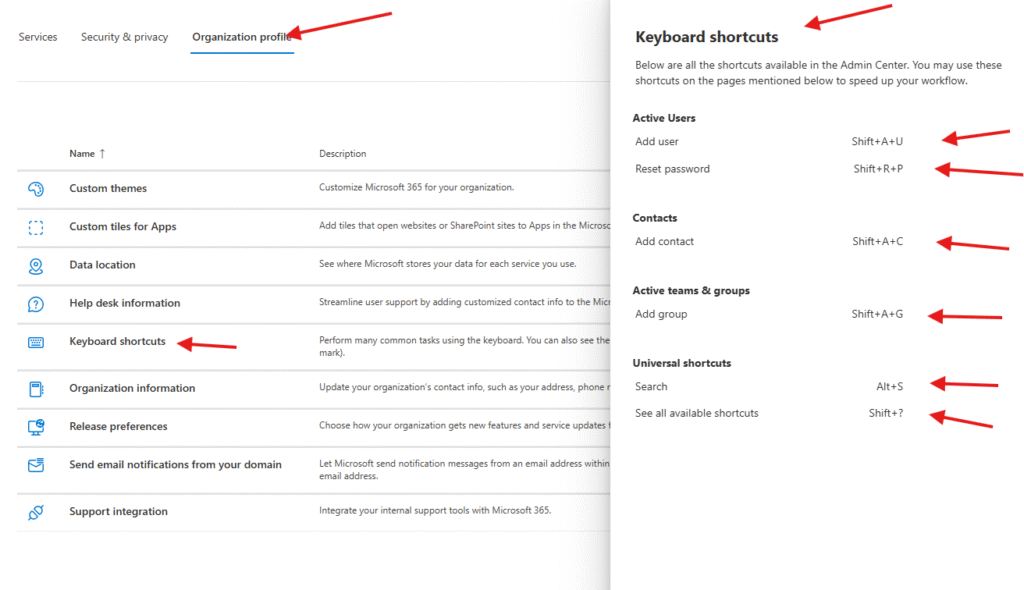
Task: Click the Keyboard shortcuts keyboard icon
Action: pyautogui.click(x=36, y=342)
